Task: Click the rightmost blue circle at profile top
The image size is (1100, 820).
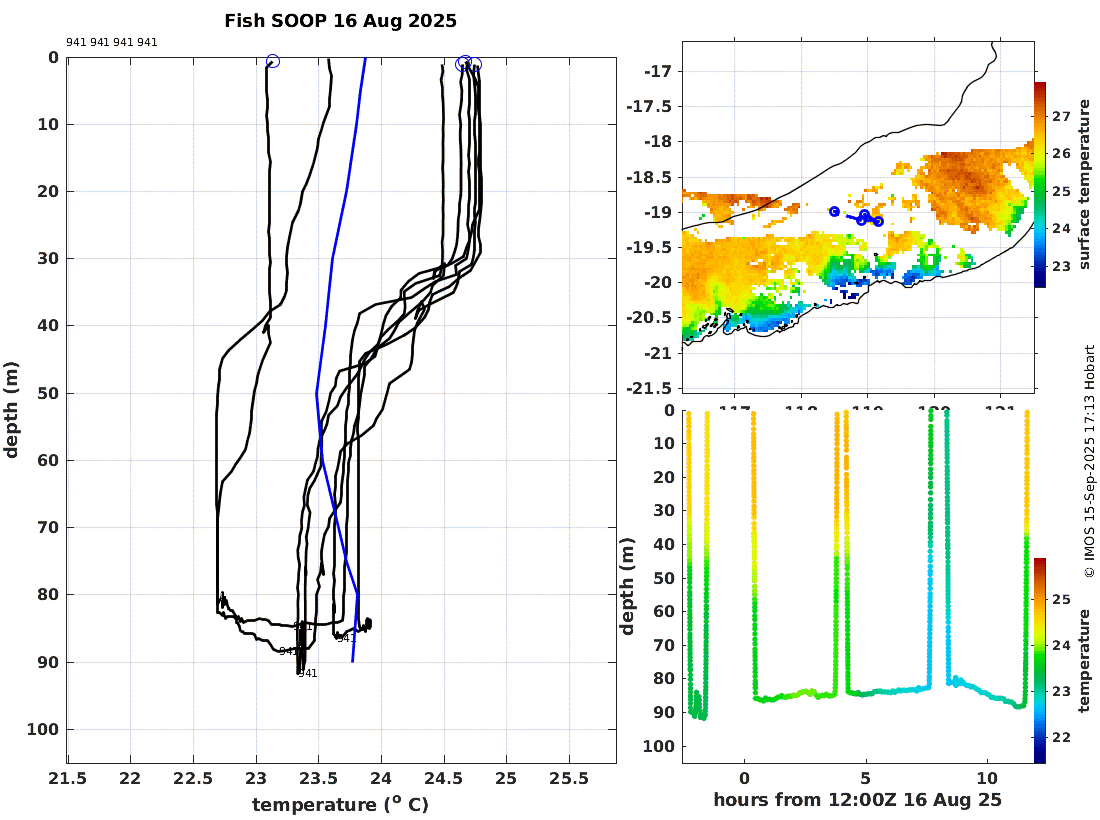Action: coord(476,65)
